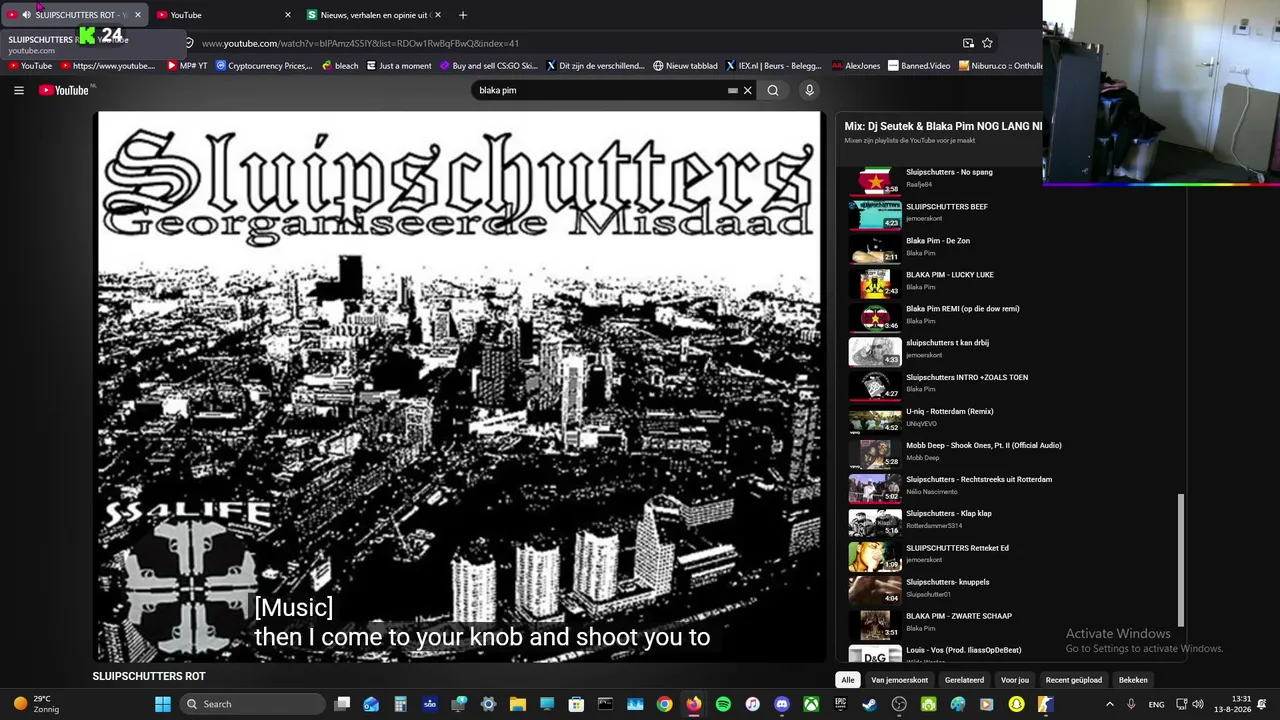Launch Steam from the taskbar
1280x720 pixels.
[869, 704]
